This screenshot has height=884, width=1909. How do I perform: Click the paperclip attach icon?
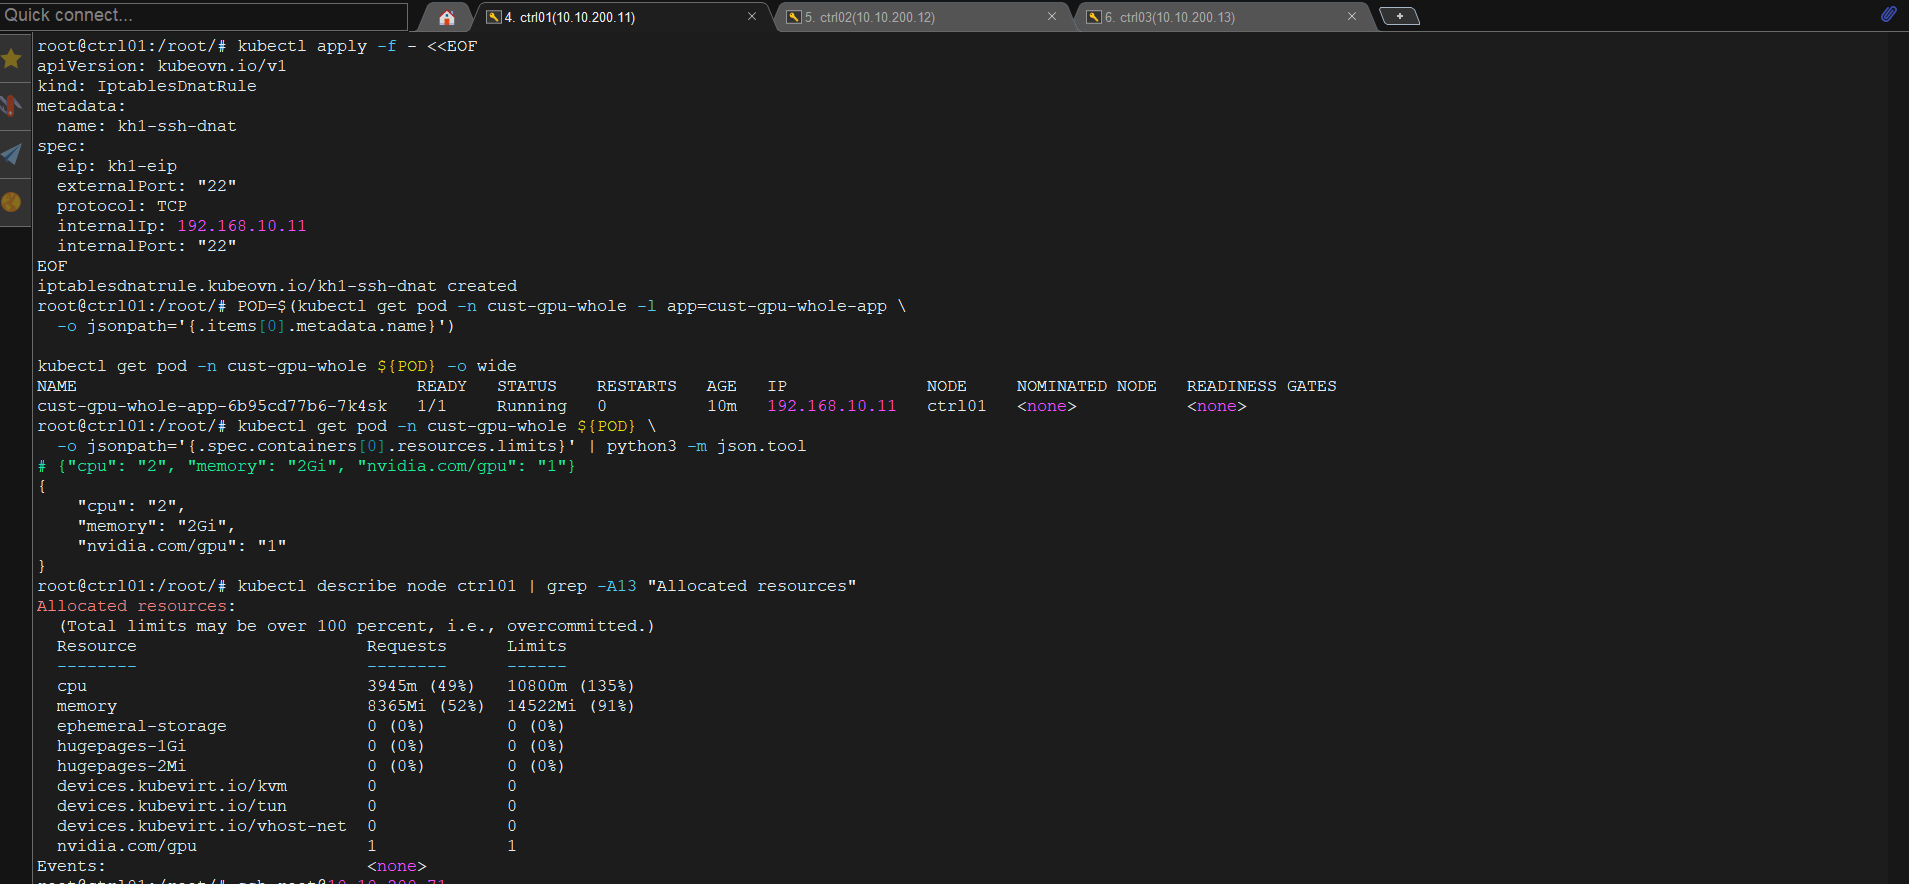click(x=1888, y=15)
